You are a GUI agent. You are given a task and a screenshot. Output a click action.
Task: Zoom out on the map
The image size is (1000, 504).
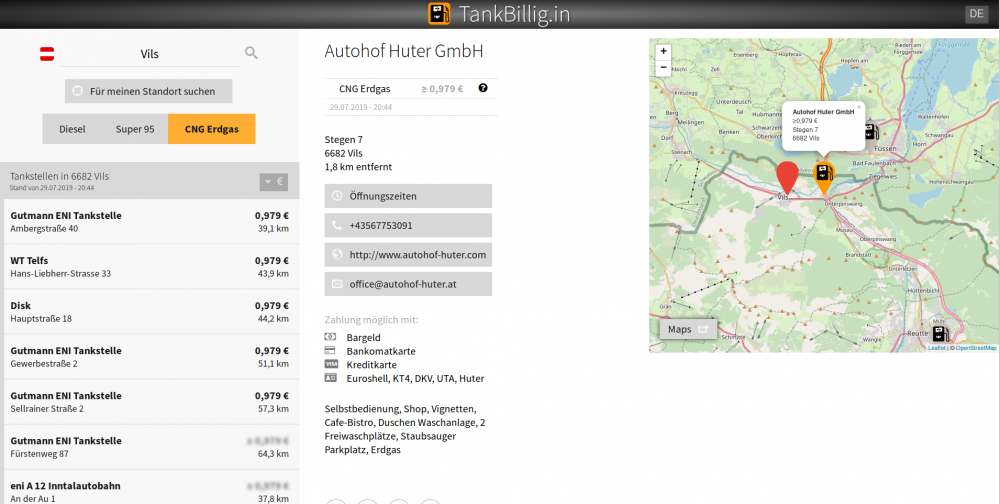[663, 68]
